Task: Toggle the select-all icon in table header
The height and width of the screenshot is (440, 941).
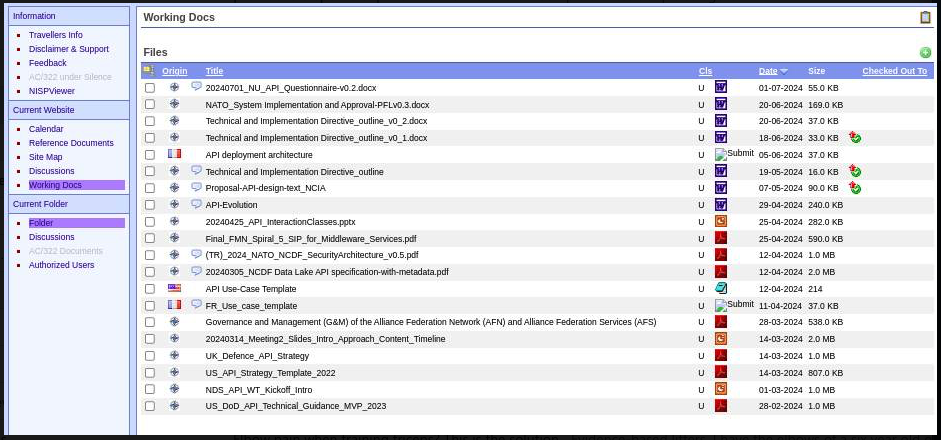Action: (x=148, y=71)
